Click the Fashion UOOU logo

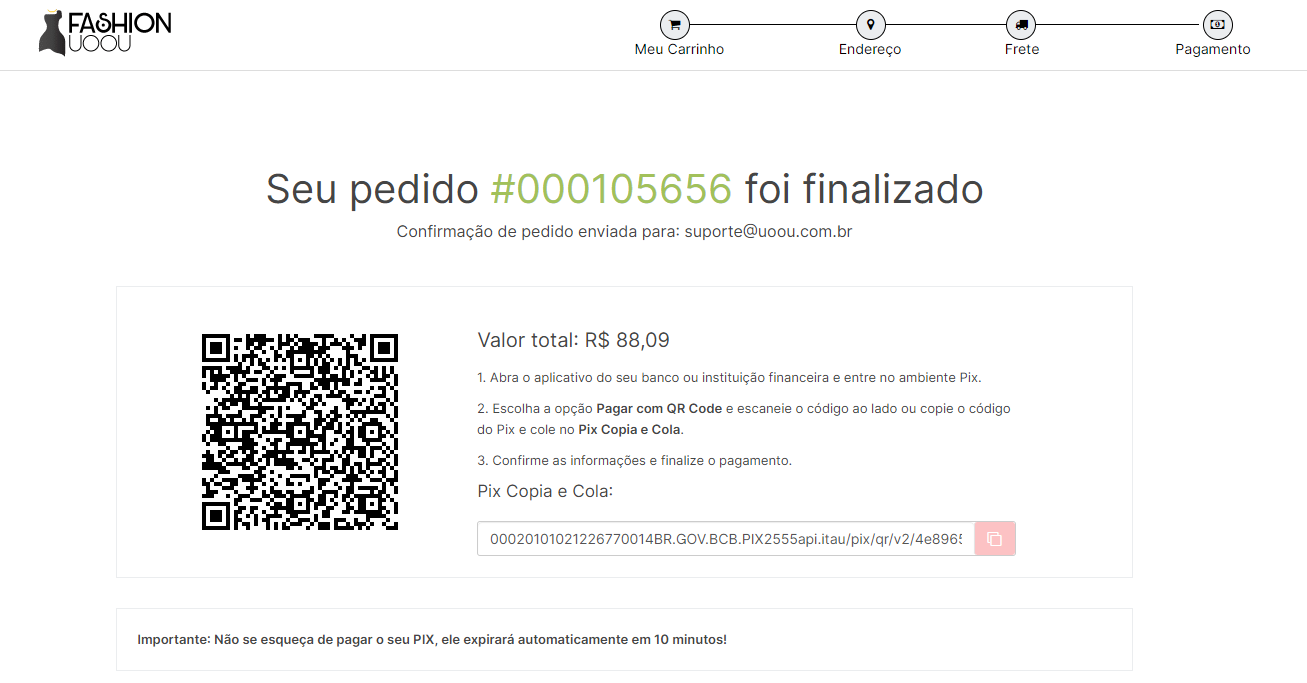(105, 33)
